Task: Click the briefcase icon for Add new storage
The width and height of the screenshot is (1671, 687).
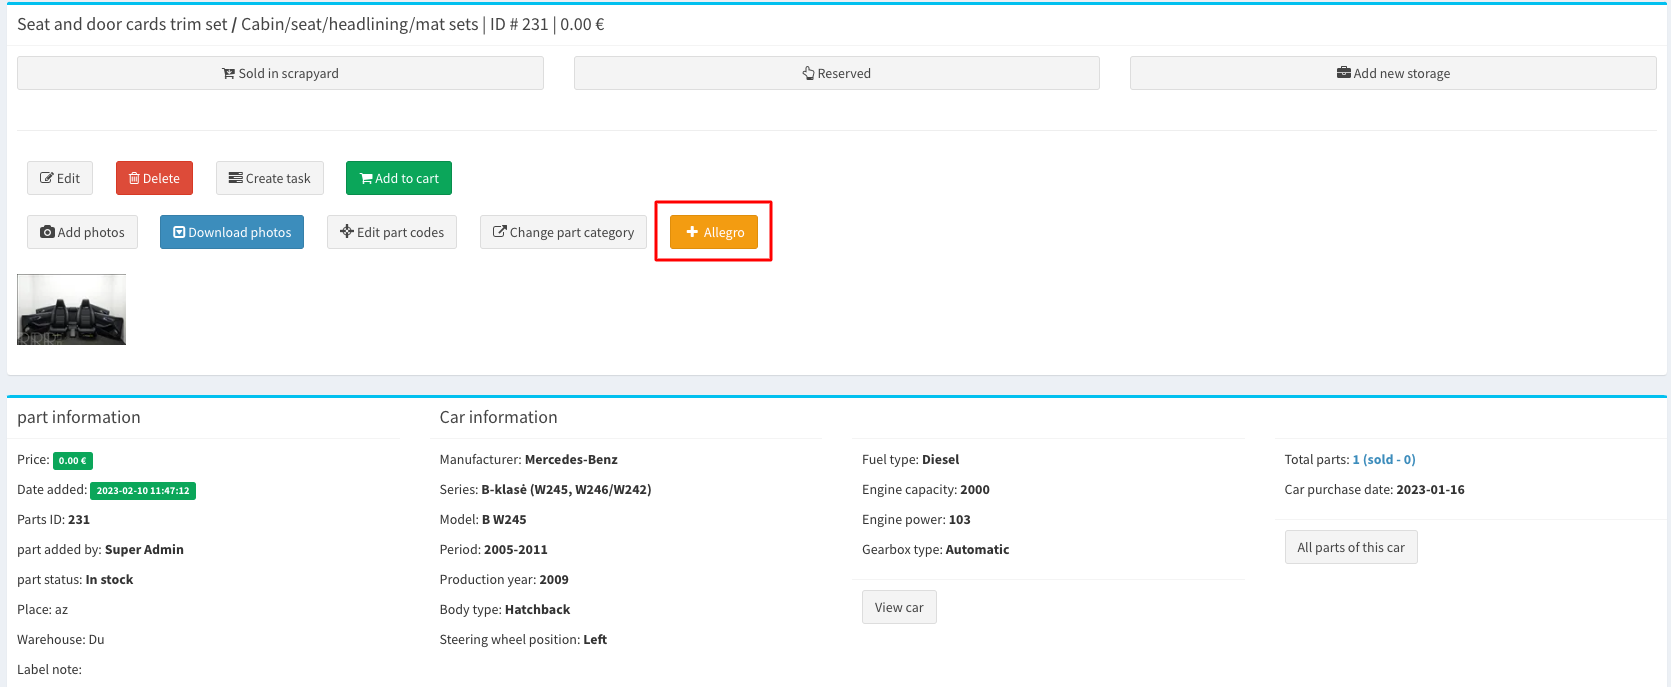Action: 1343,73
